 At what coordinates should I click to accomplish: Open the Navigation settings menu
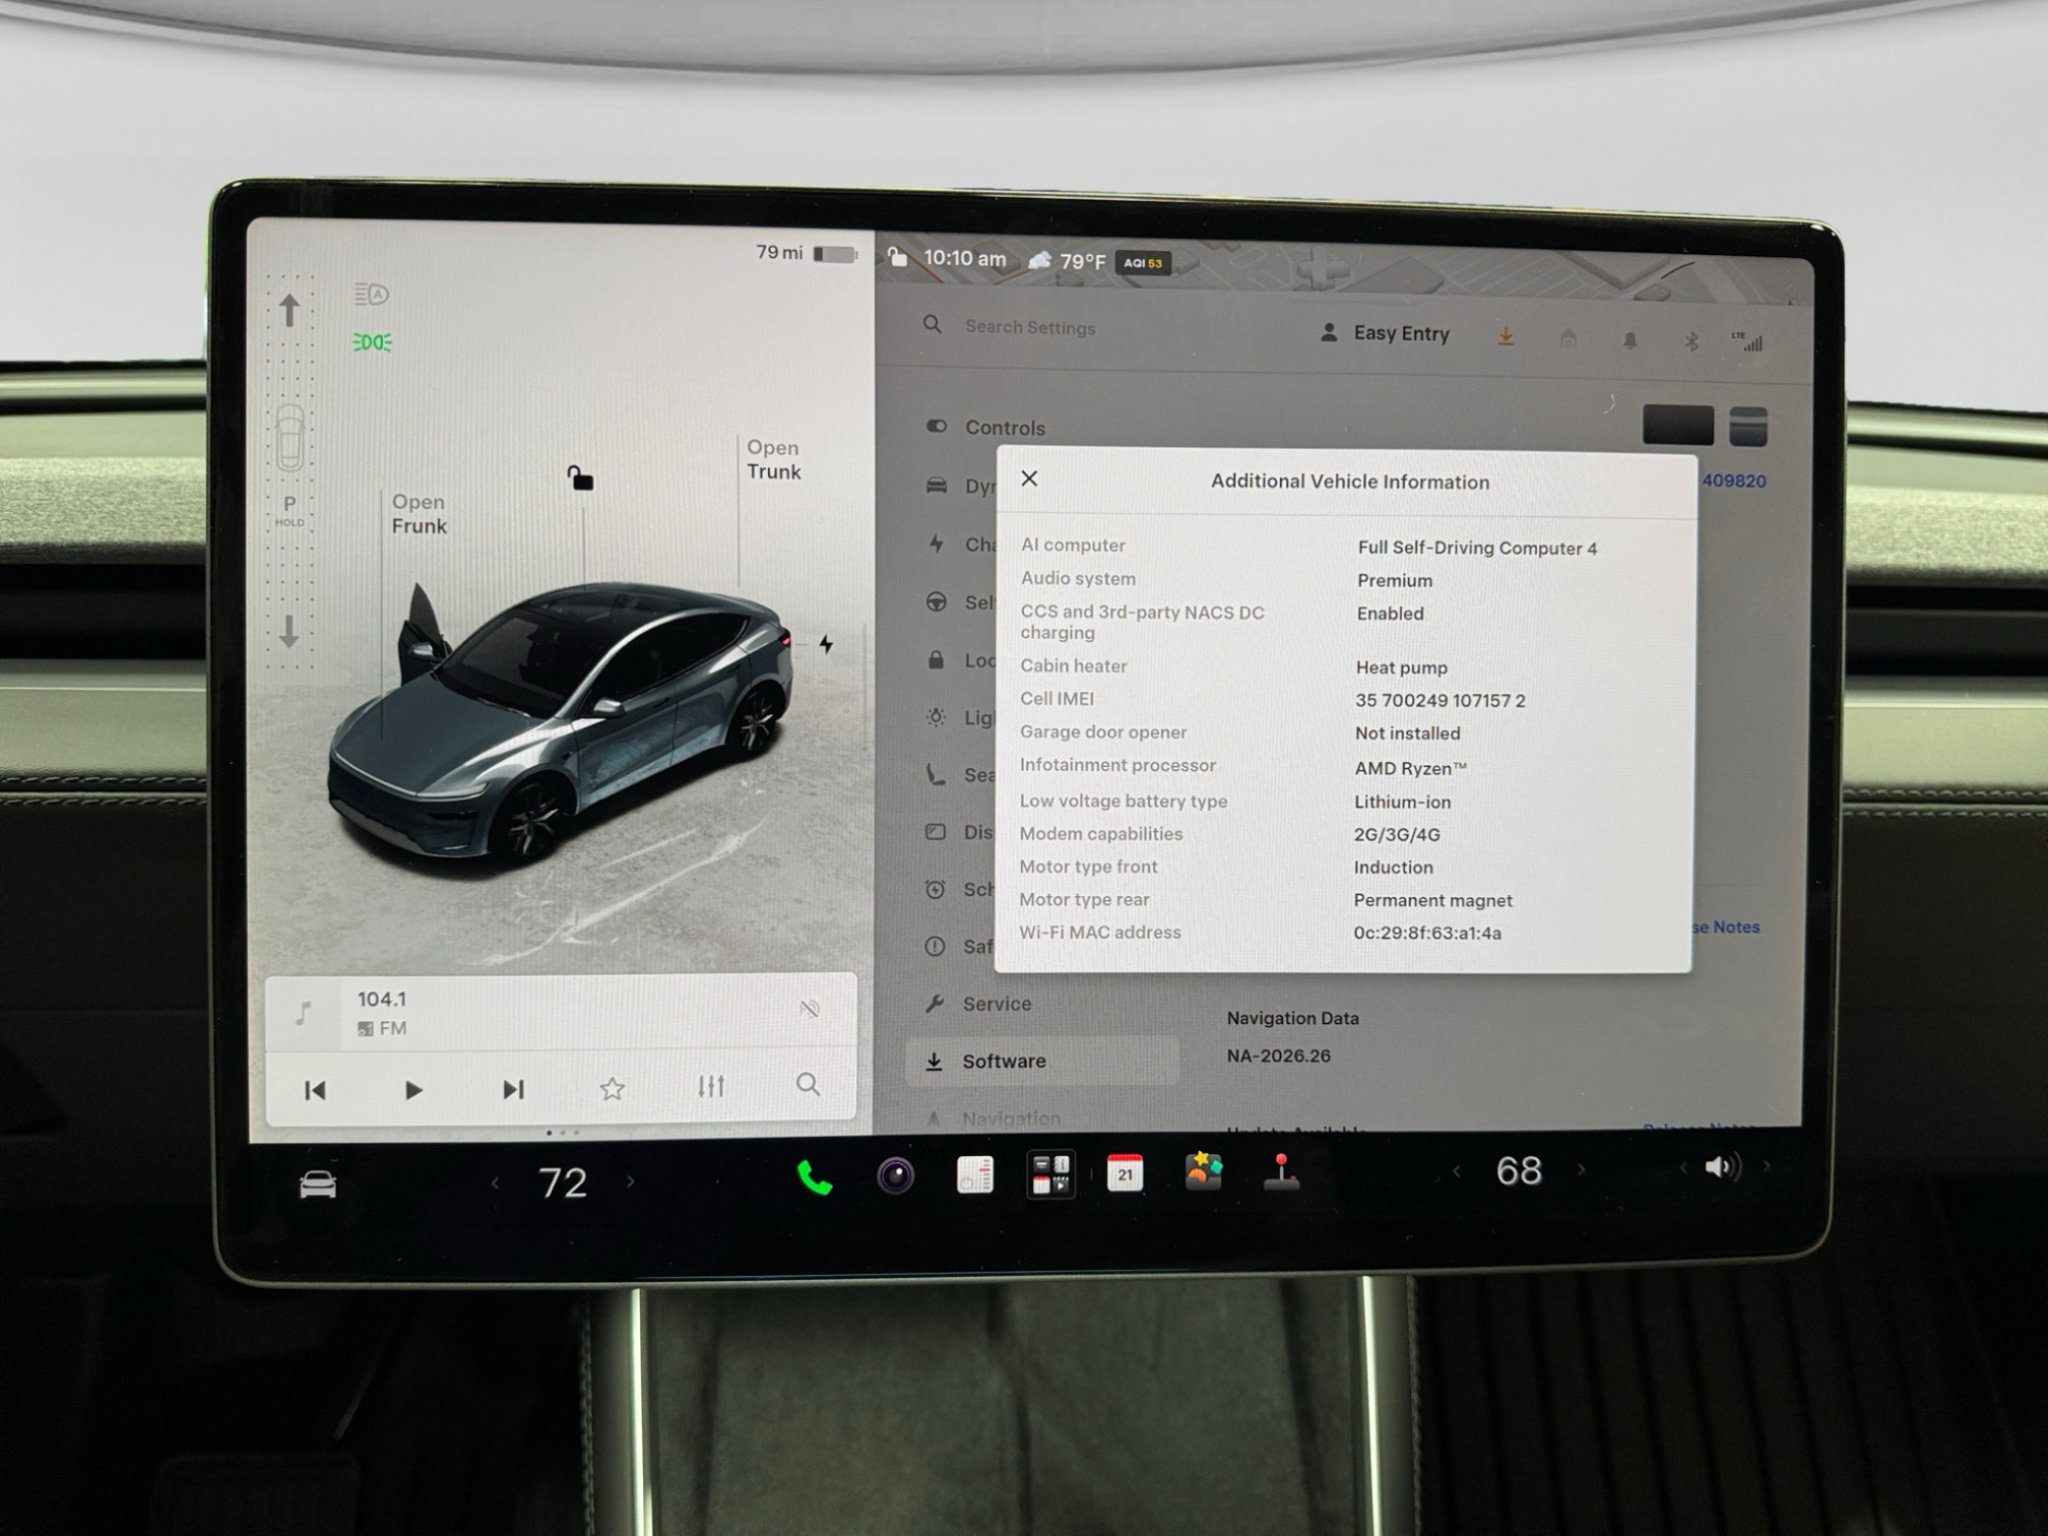click(x=993, y=1119)
